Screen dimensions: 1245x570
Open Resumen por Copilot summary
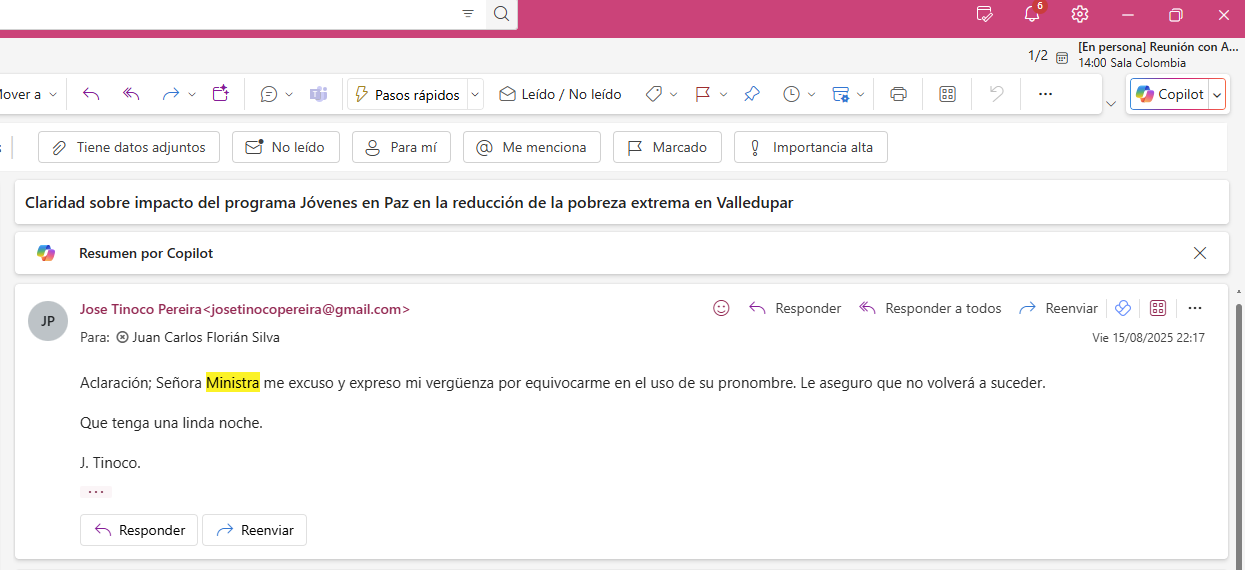pyautogui.click(x=146, y=253)
